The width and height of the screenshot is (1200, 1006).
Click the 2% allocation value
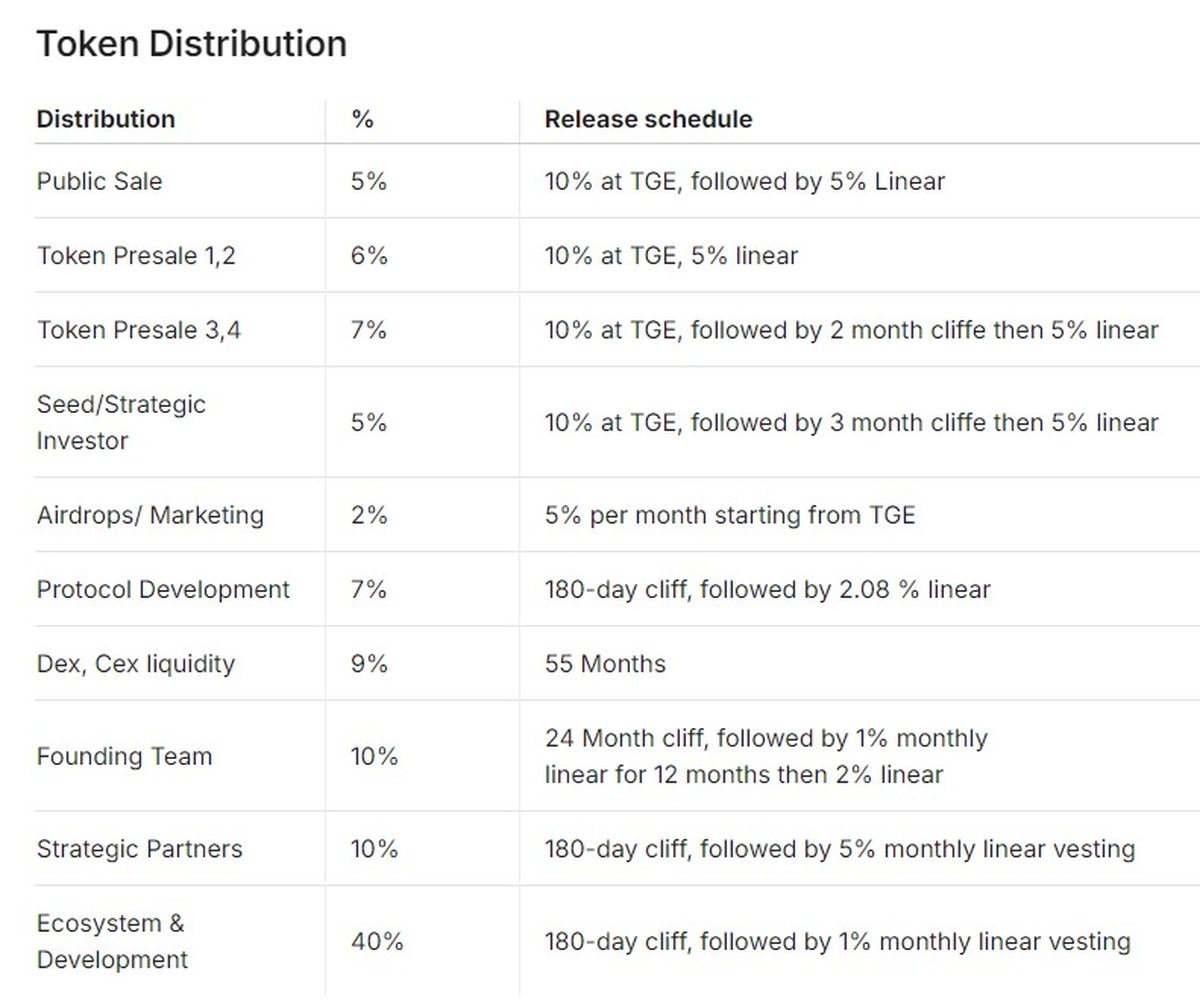click(369, 515)
